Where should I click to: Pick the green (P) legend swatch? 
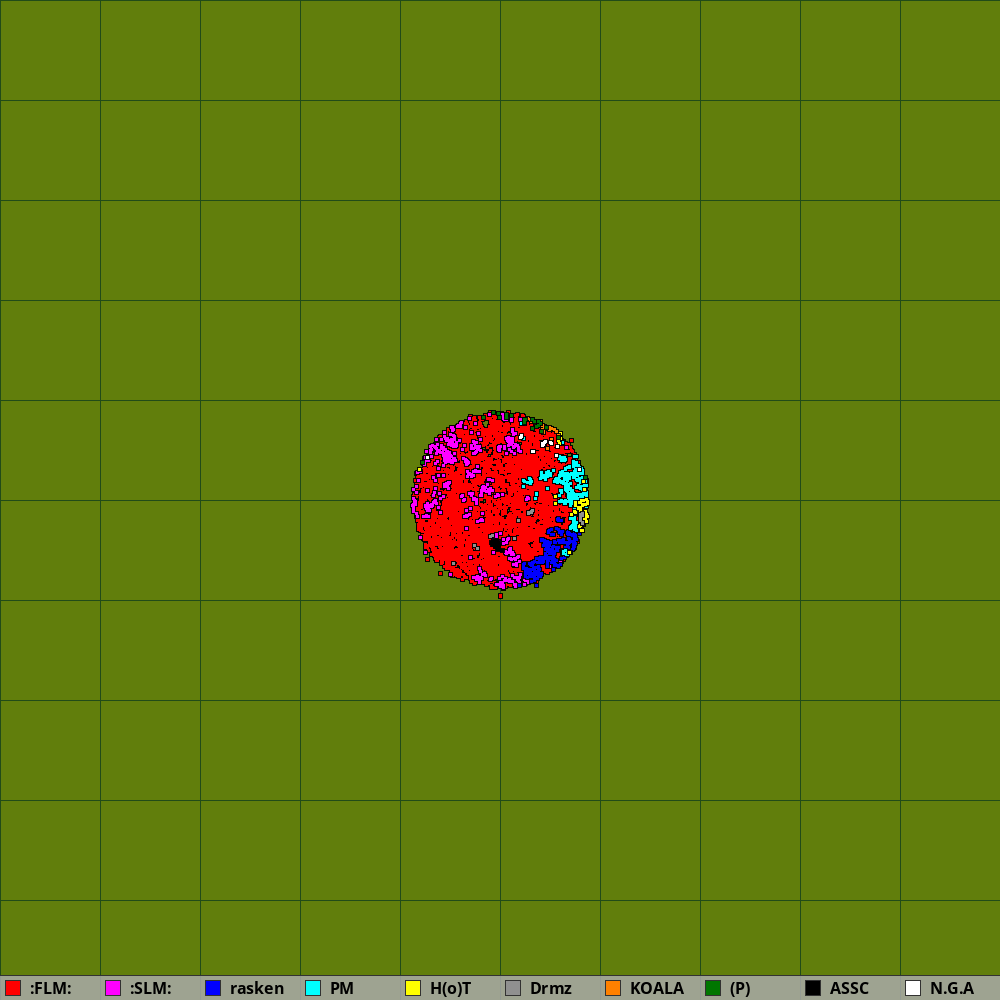[713, 988]
